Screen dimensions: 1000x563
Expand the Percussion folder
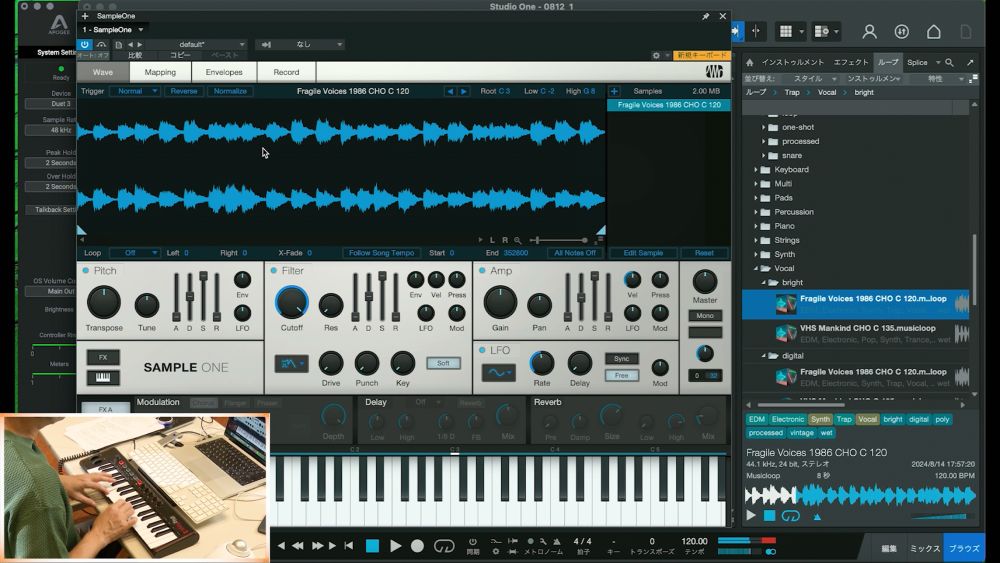tap(756, 212)
